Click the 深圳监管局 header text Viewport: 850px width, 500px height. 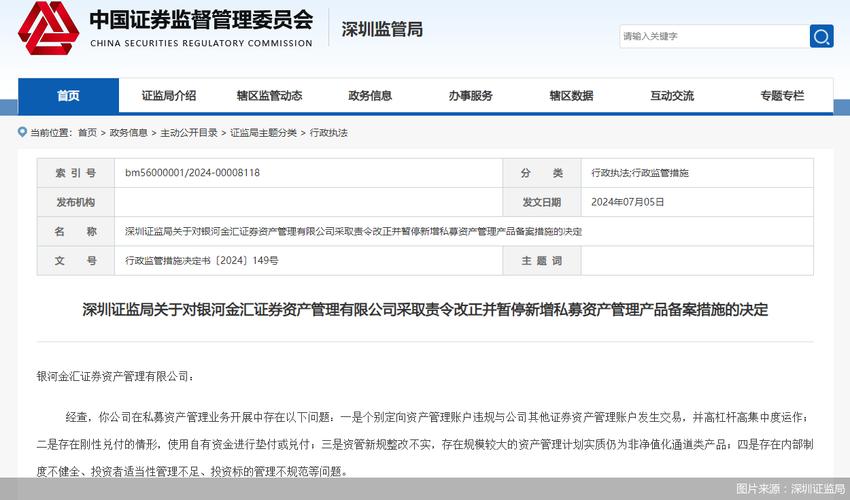pos(382,29)
